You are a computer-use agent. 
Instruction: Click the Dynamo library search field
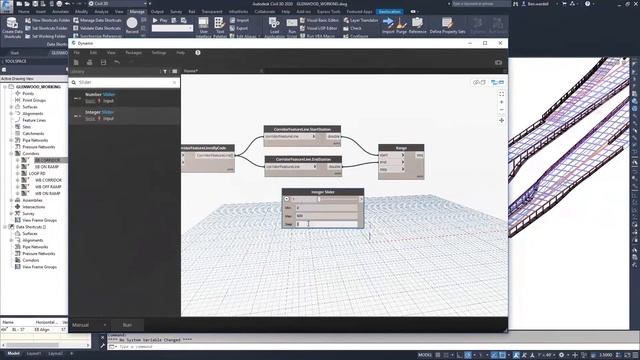[124, 82]
